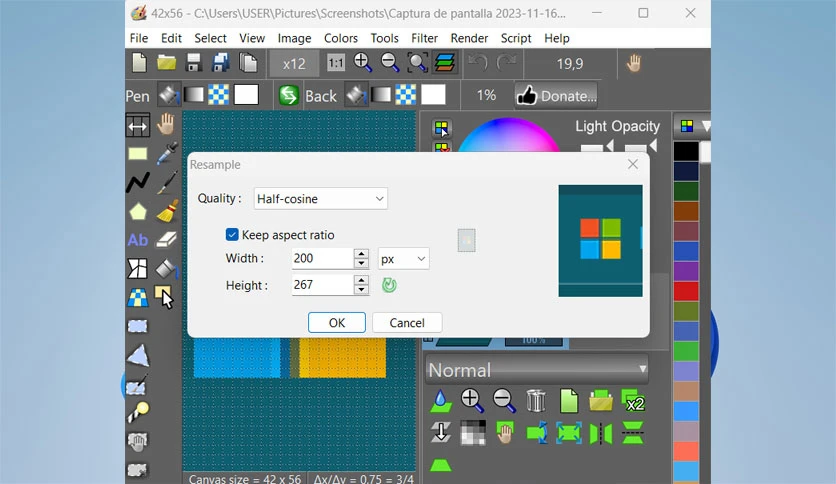Increase Width with up spinner
Viewport: 836px width, 484px height.
click(361, 254)
